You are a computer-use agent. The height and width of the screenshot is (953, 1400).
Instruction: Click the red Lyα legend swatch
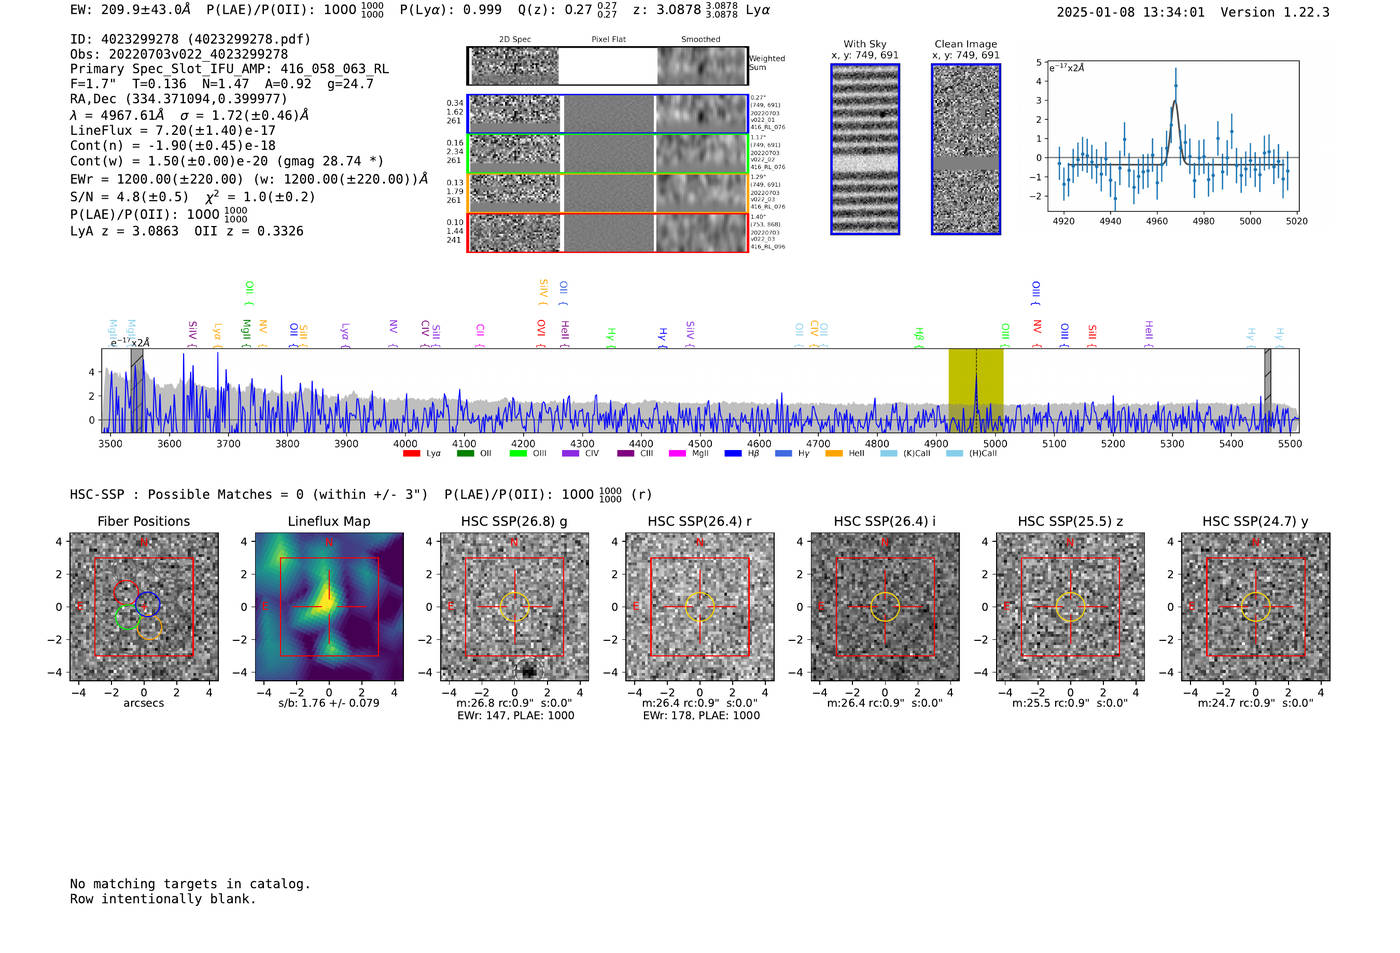coord(411,454)
